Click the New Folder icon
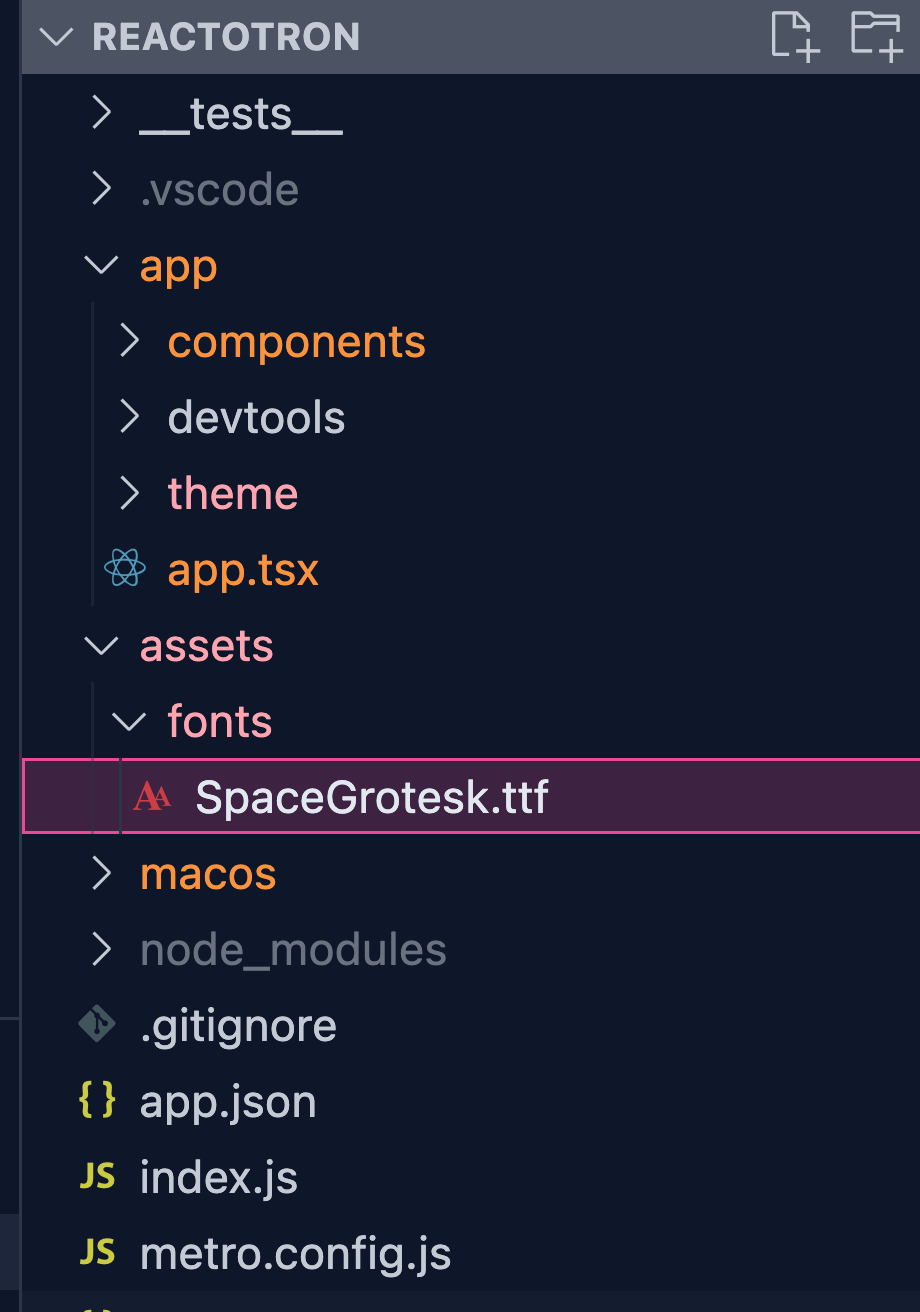The width and height of the screenshot is (920, 1312). click(x=877, y=36)
